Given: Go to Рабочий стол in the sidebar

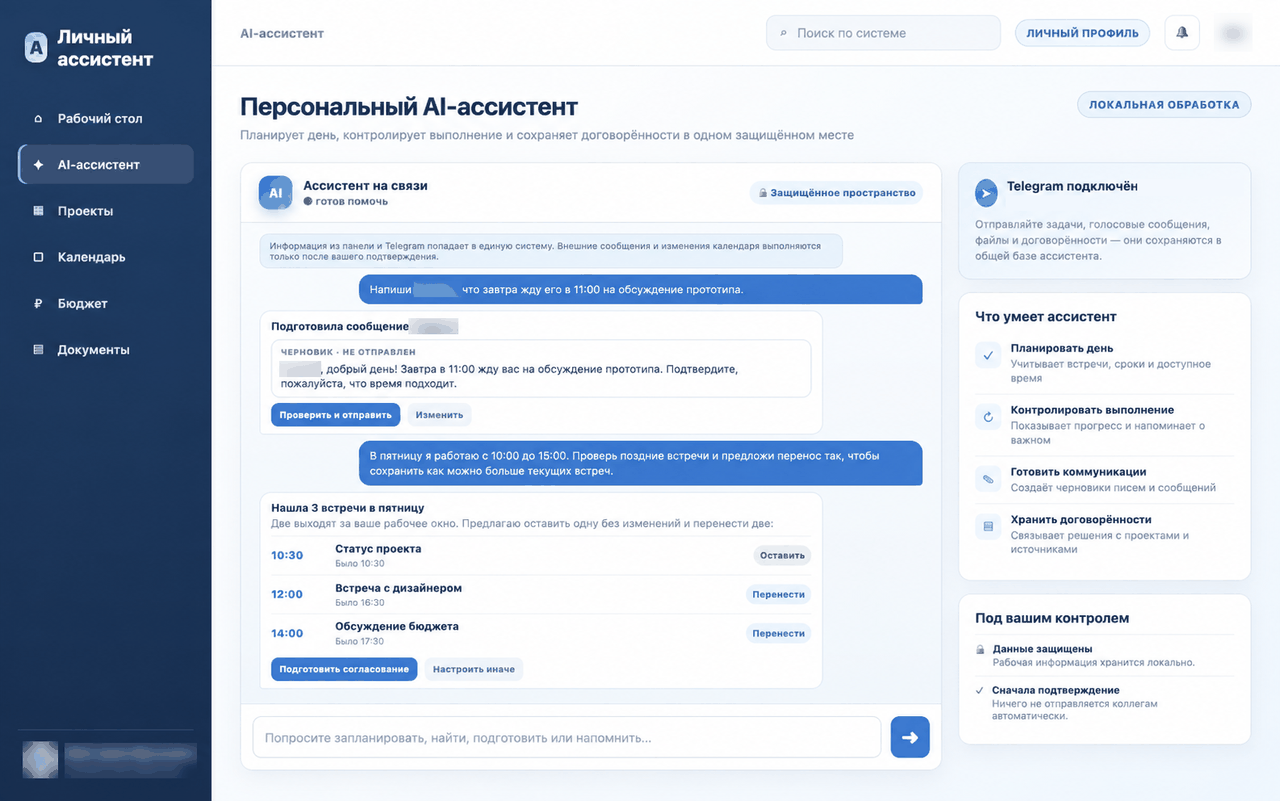Looking at the screenshot, I should coord(106,118).
